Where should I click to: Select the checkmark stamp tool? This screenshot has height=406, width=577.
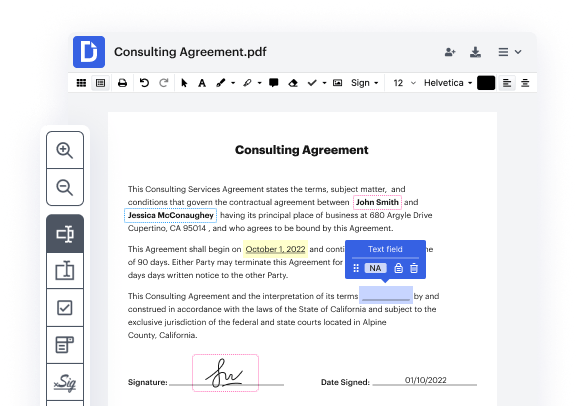[312, 83]
